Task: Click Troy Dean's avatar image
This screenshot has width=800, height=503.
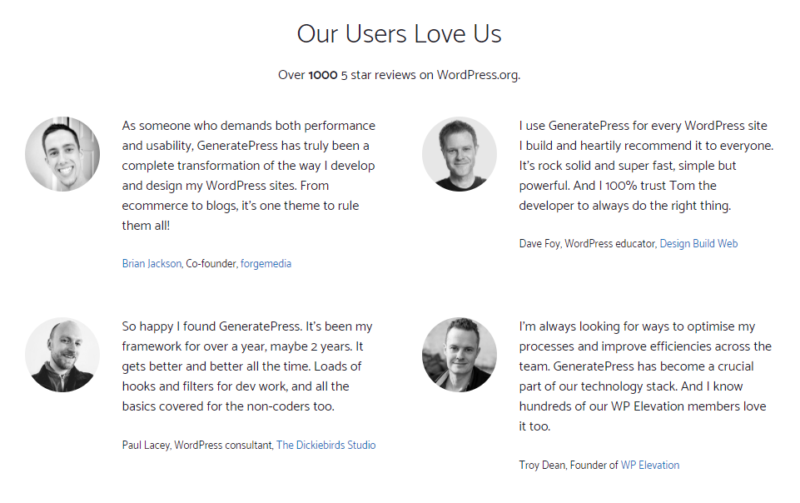Action: (x=459, y=355)
